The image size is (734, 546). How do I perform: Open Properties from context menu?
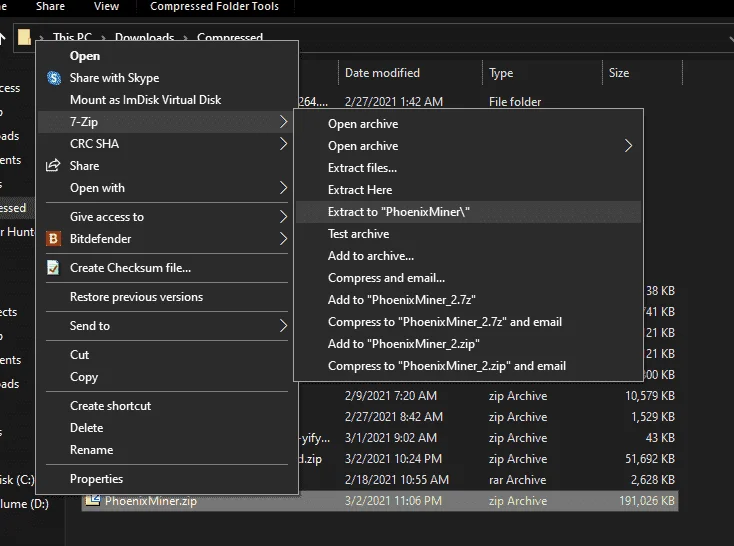167,479
